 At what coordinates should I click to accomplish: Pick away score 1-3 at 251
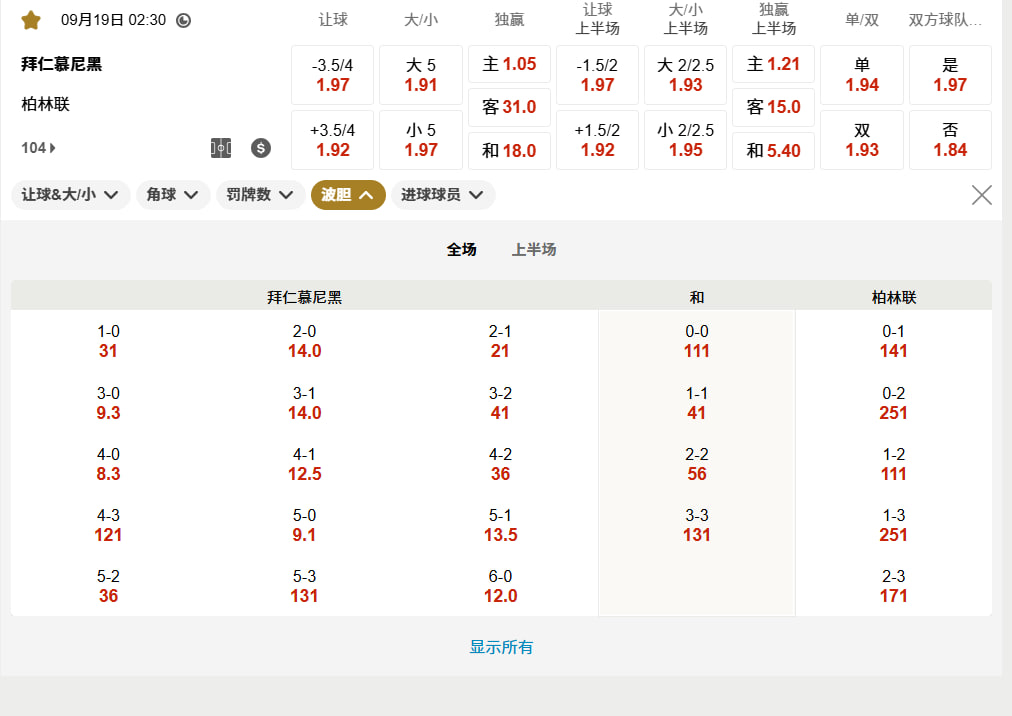coord(894,525)
